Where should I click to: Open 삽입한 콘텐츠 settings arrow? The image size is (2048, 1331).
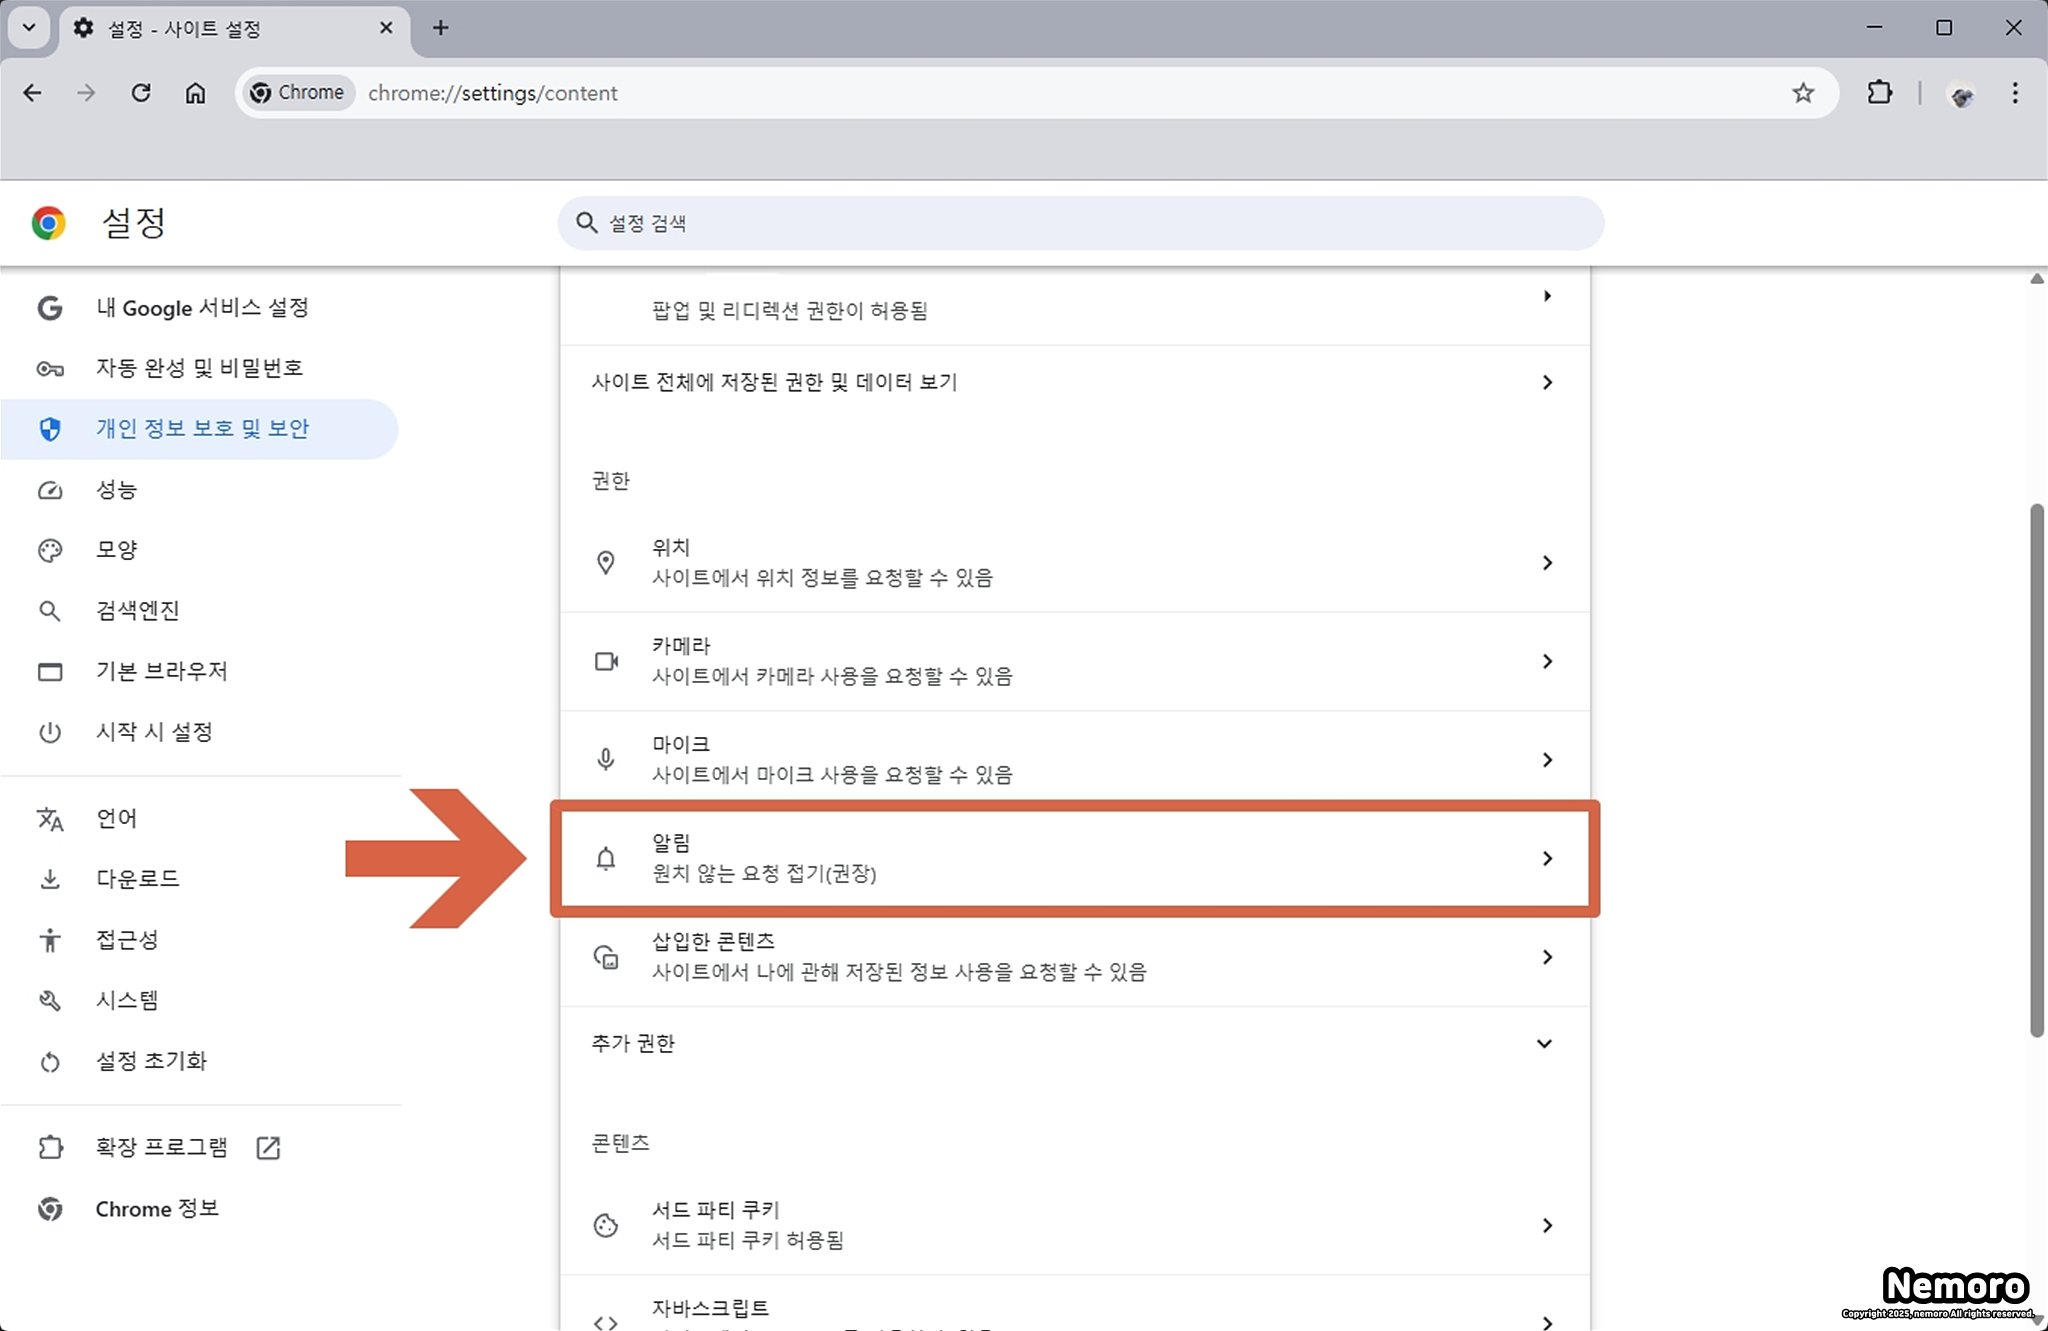click(x=1546, y=957)
